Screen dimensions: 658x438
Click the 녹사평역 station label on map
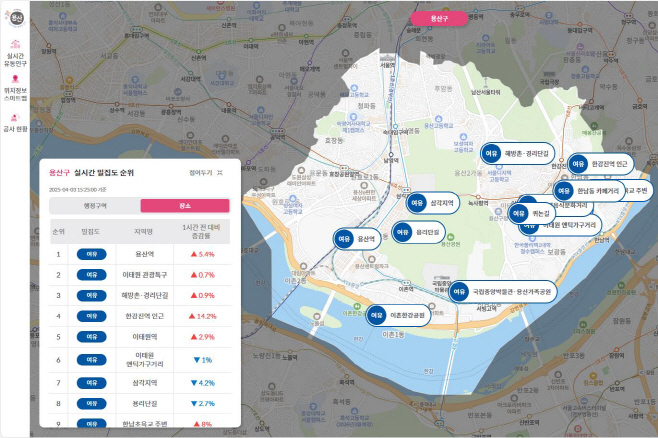[478, 203]
